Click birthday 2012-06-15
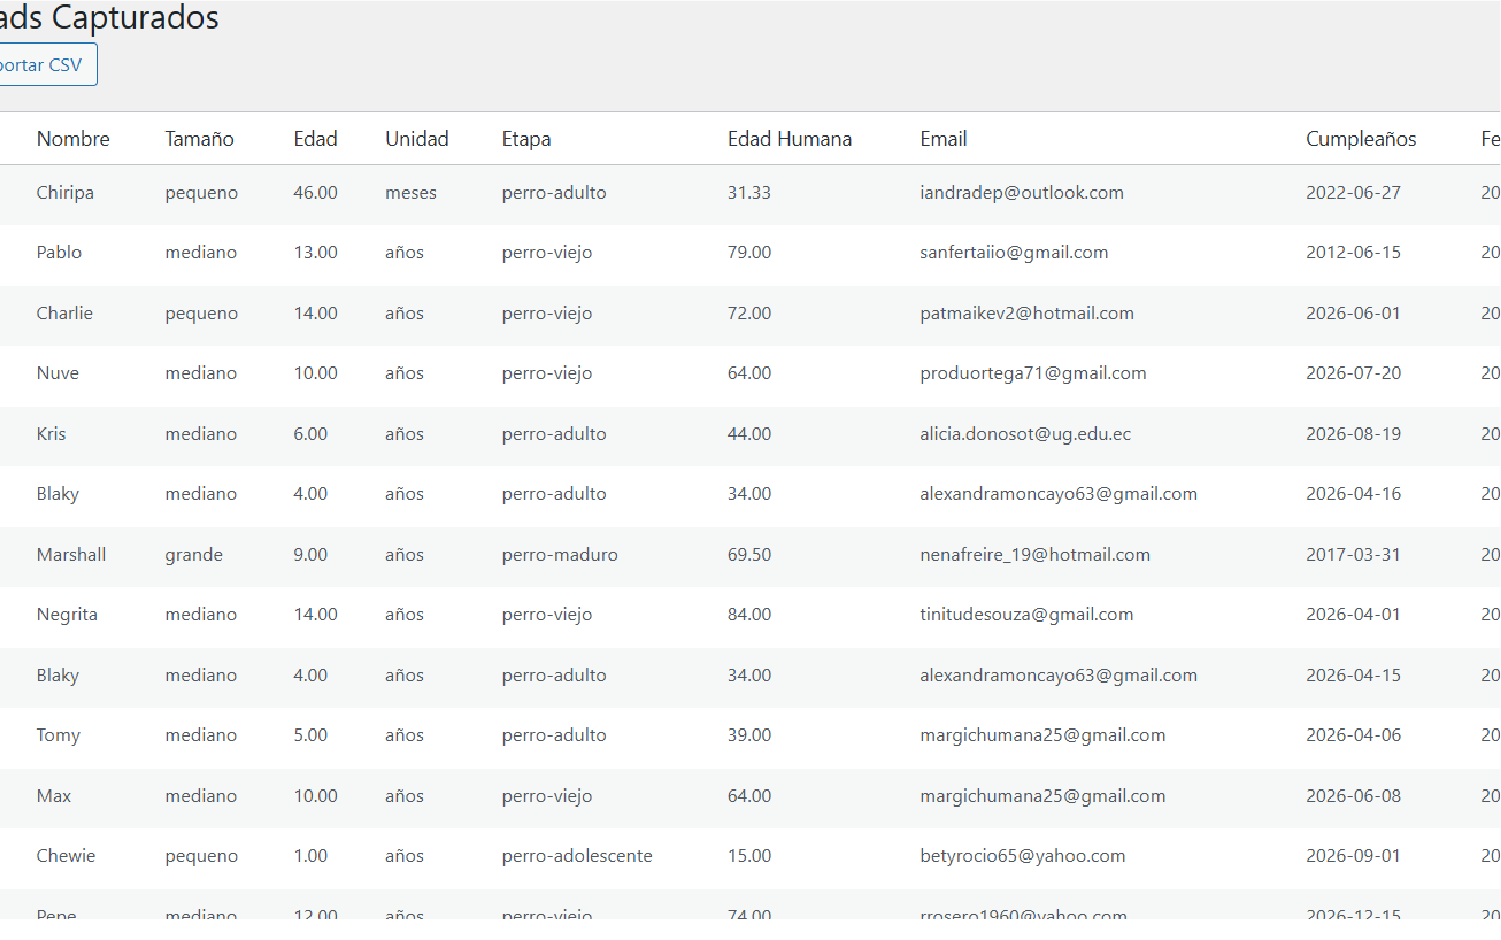 tap(1353, 252)
